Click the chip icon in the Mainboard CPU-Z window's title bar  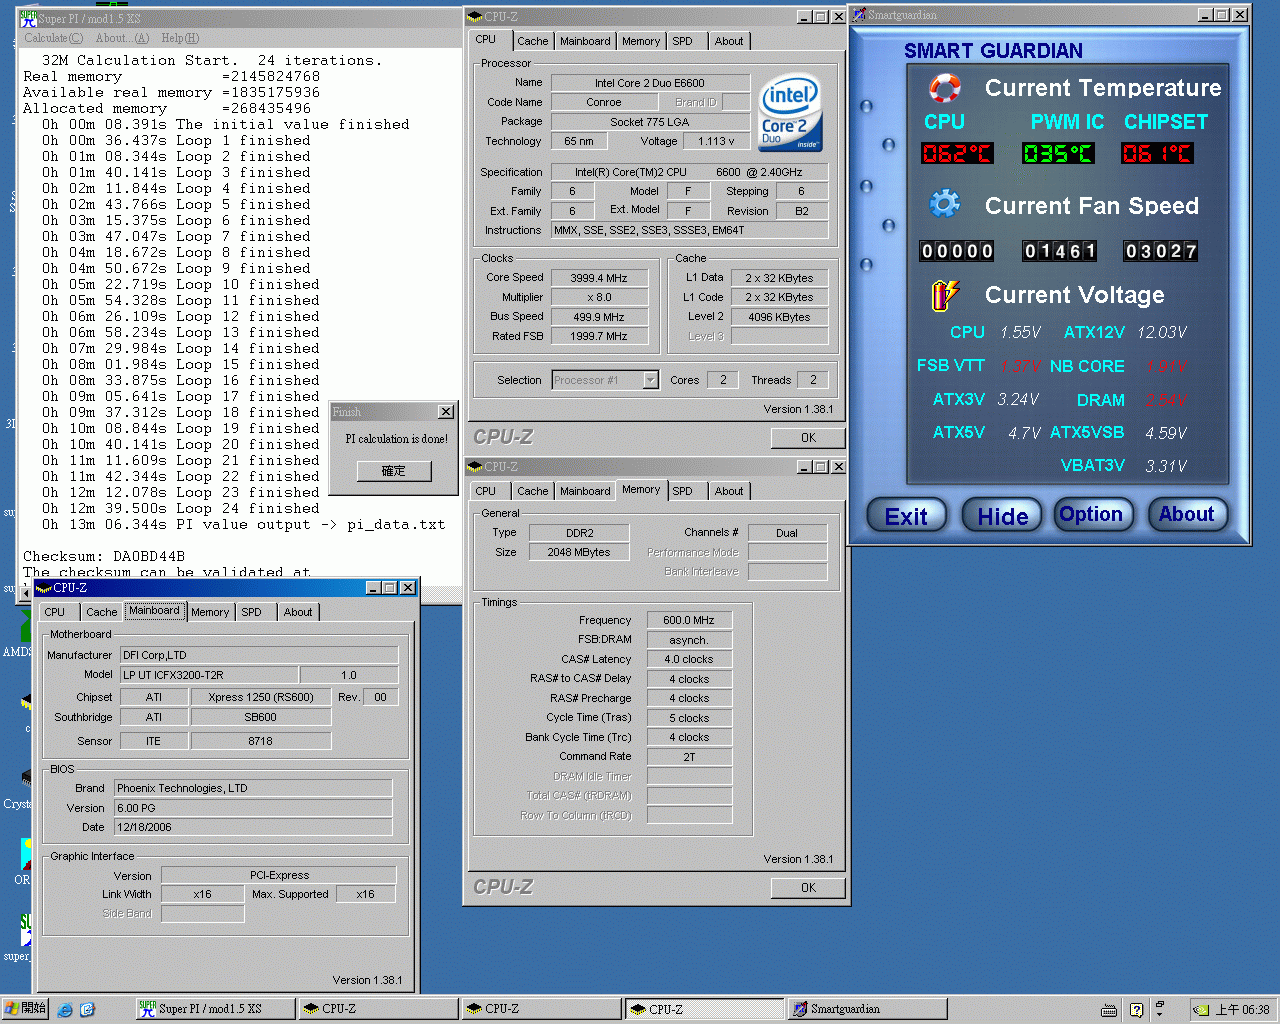[x=44, y=588]
